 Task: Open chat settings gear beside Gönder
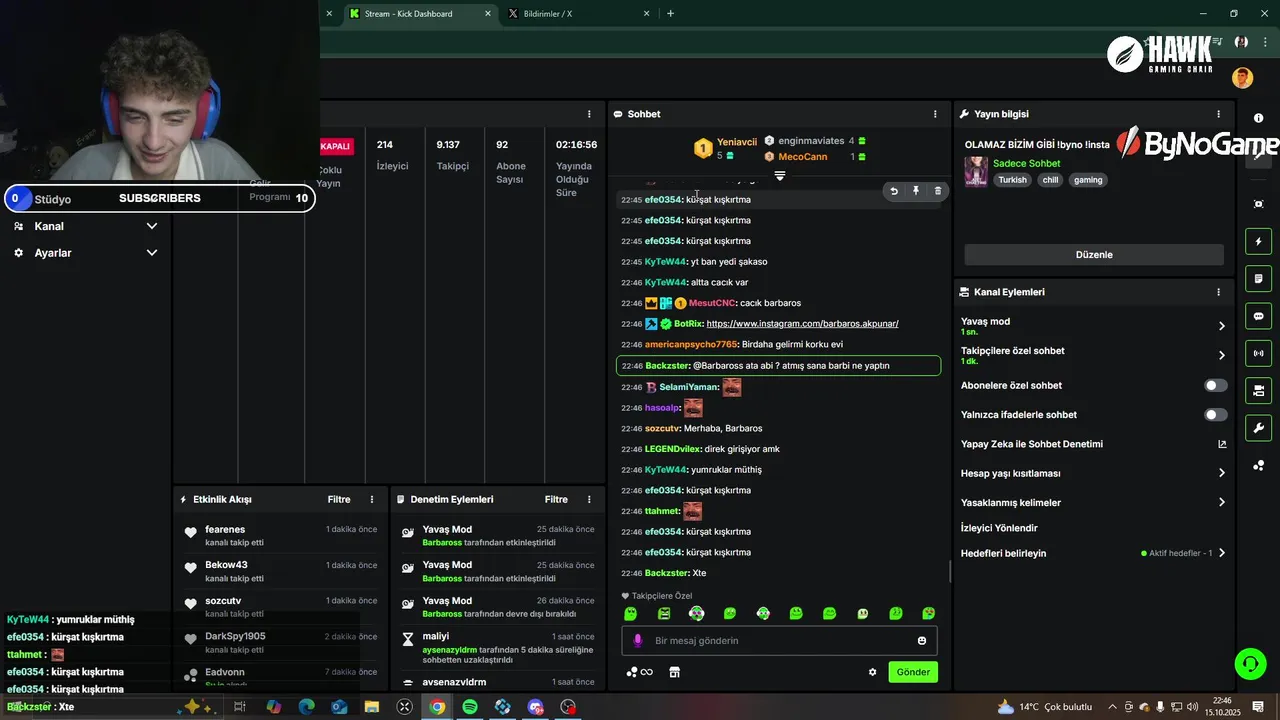(x=872, y=672)
